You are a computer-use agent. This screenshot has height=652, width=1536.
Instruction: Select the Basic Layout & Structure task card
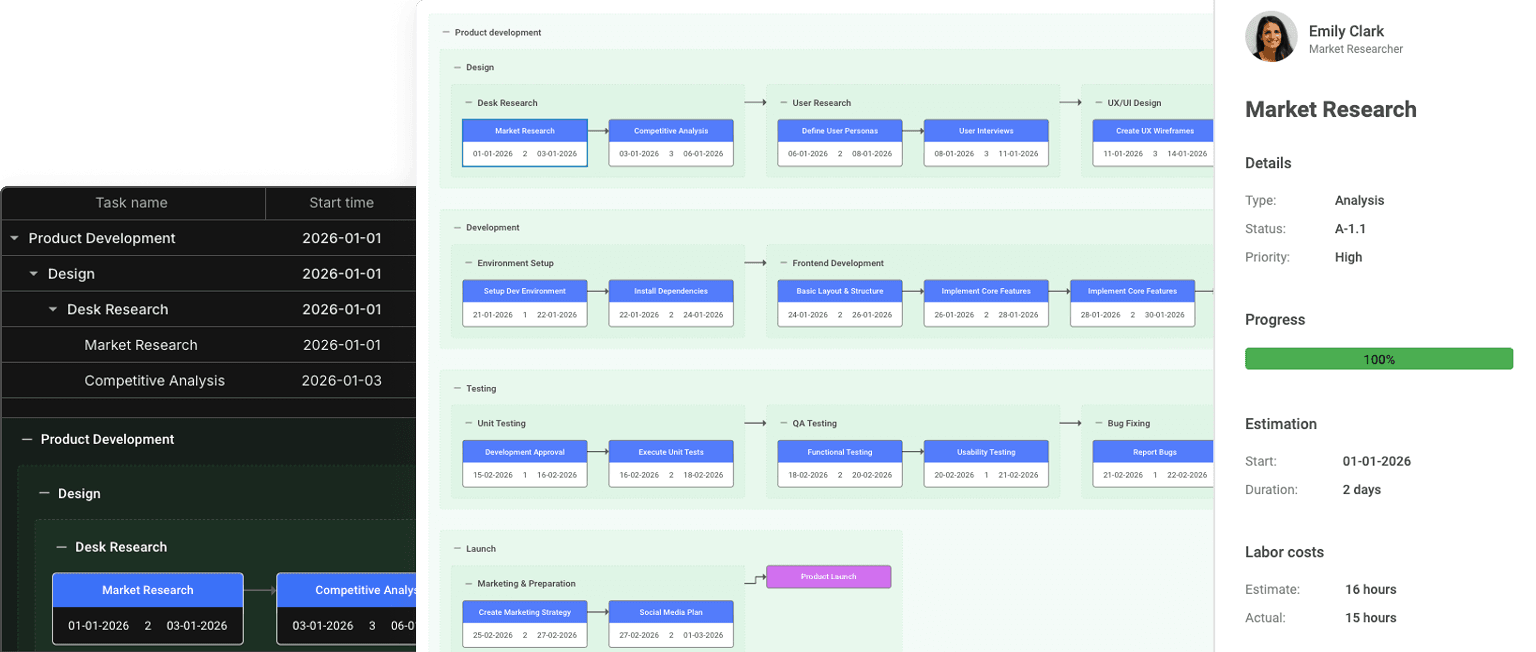tap(840, 303)
